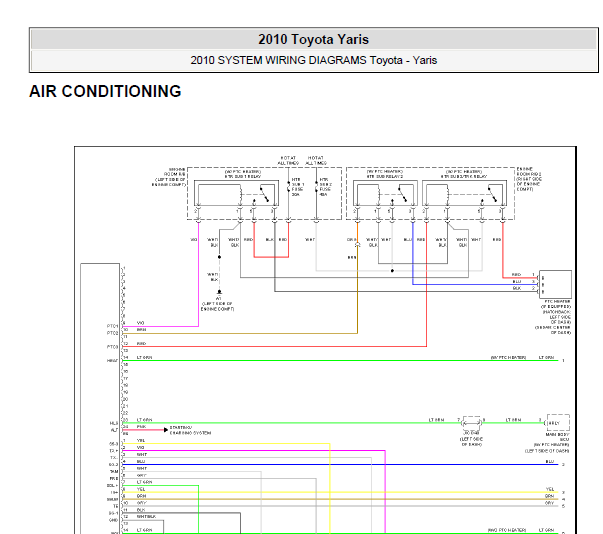Click the "2010 SYSTEM WIRING DIAGRAMS Toyota - Yaris" subtitle
The image size is (603, 534).
pos(313,60)
